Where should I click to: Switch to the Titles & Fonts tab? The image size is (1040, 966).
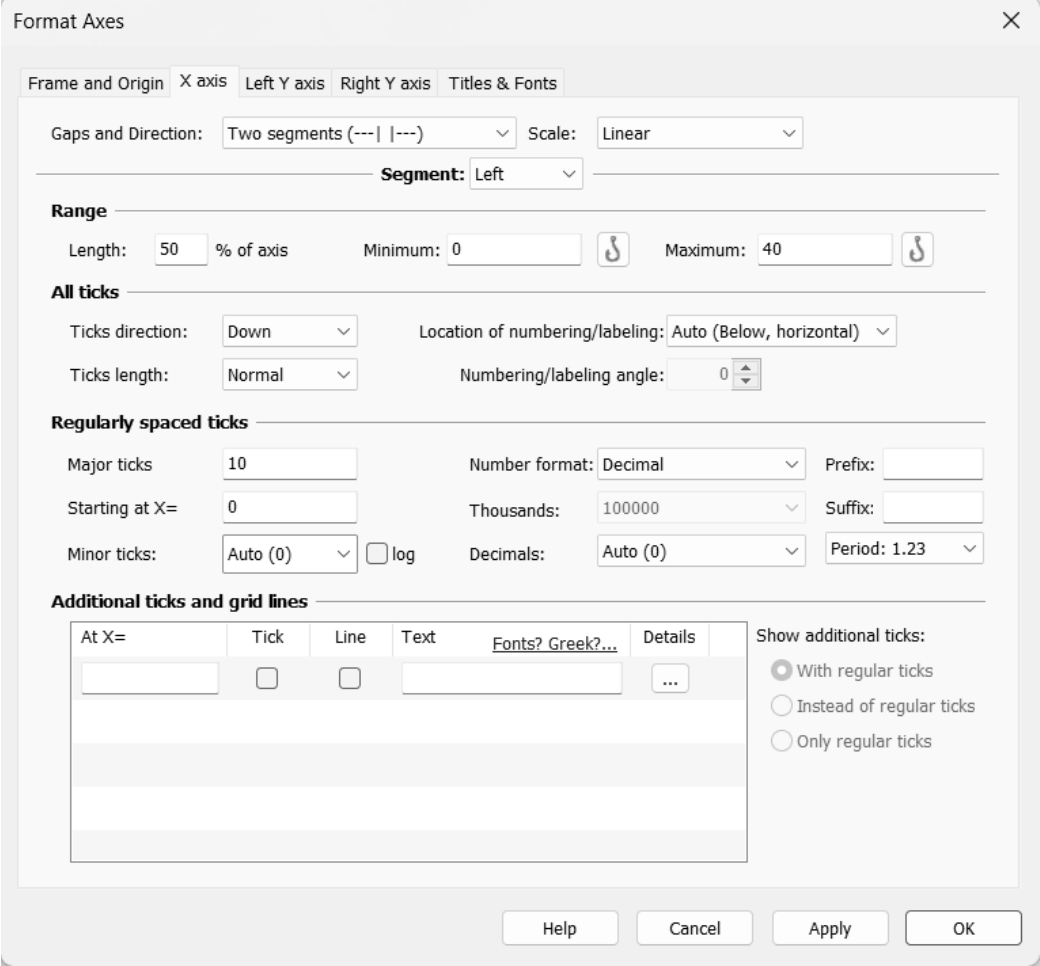tap(504, 83)
